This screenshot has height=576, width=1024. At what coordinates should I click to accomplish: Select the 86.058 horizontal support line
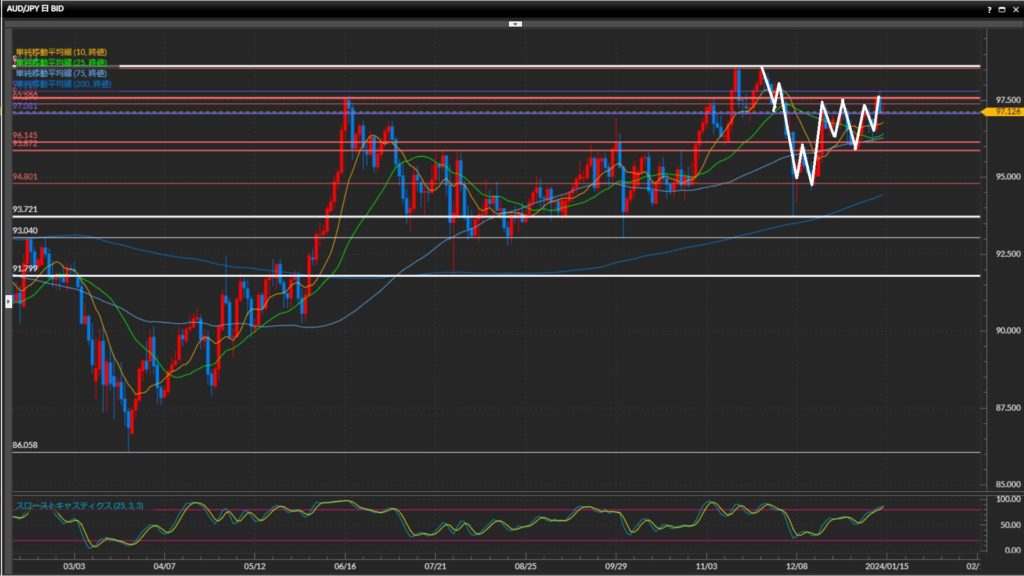(500, 452)
